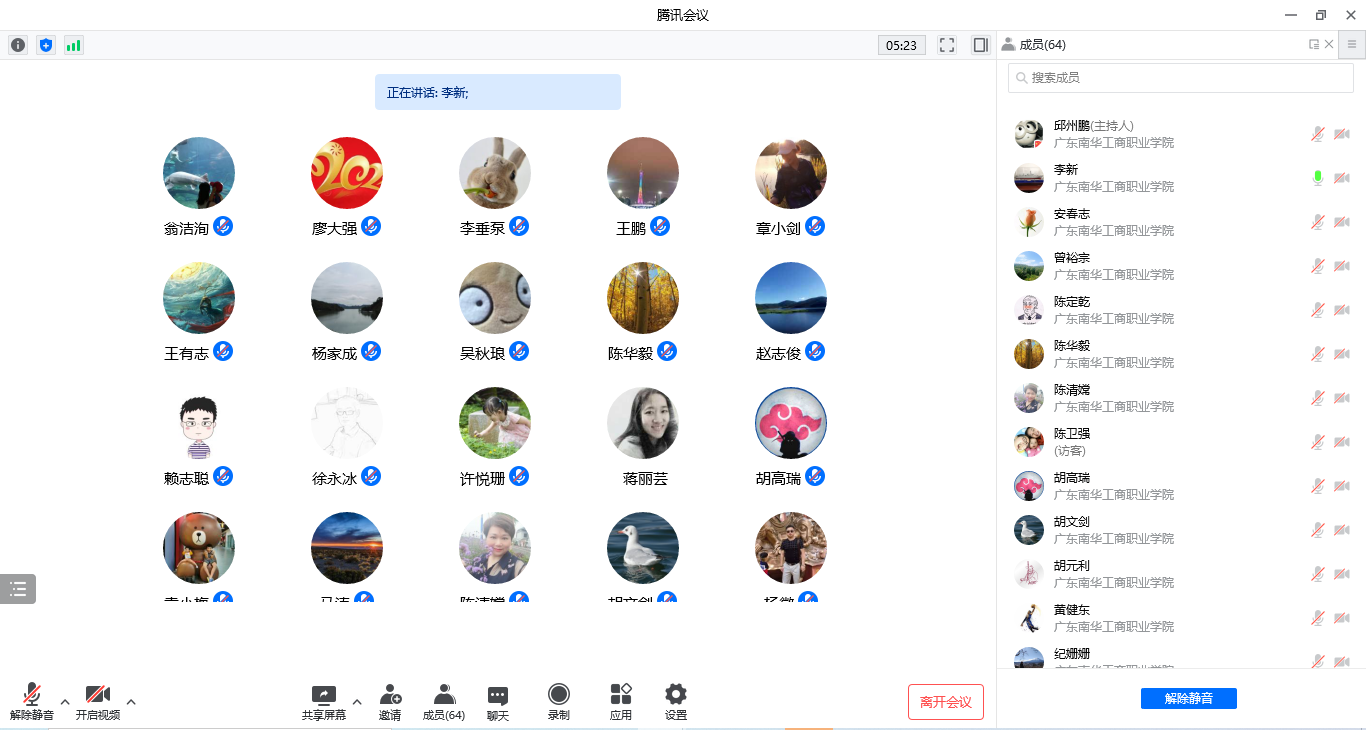Expand audio options arrow beside 解除静音
The image size is (1366, 730).
click(65, 702)
